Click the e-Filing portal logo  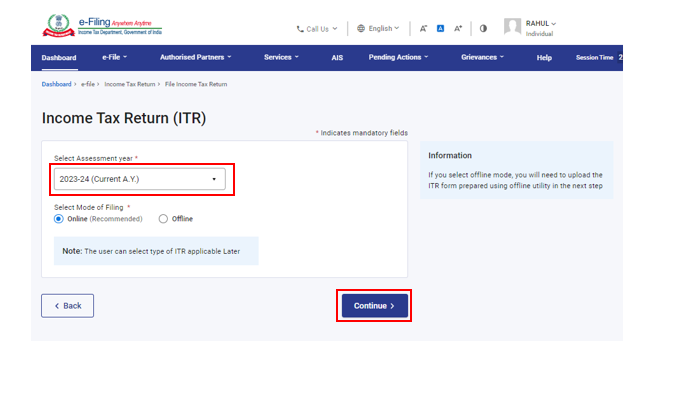[x=102, y=26]
